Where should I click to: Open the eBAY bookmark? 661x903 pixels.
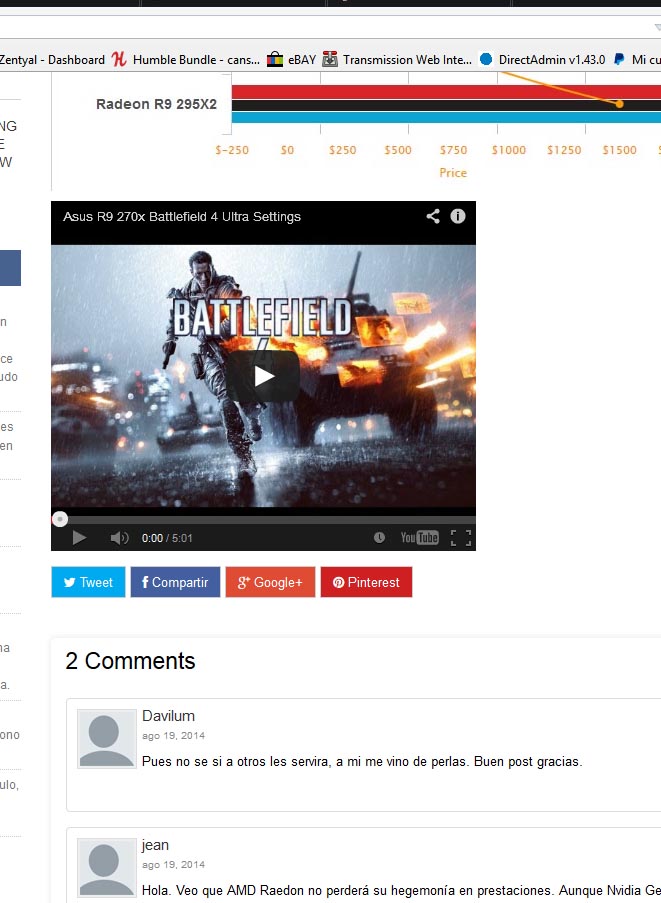coord(291,59)
